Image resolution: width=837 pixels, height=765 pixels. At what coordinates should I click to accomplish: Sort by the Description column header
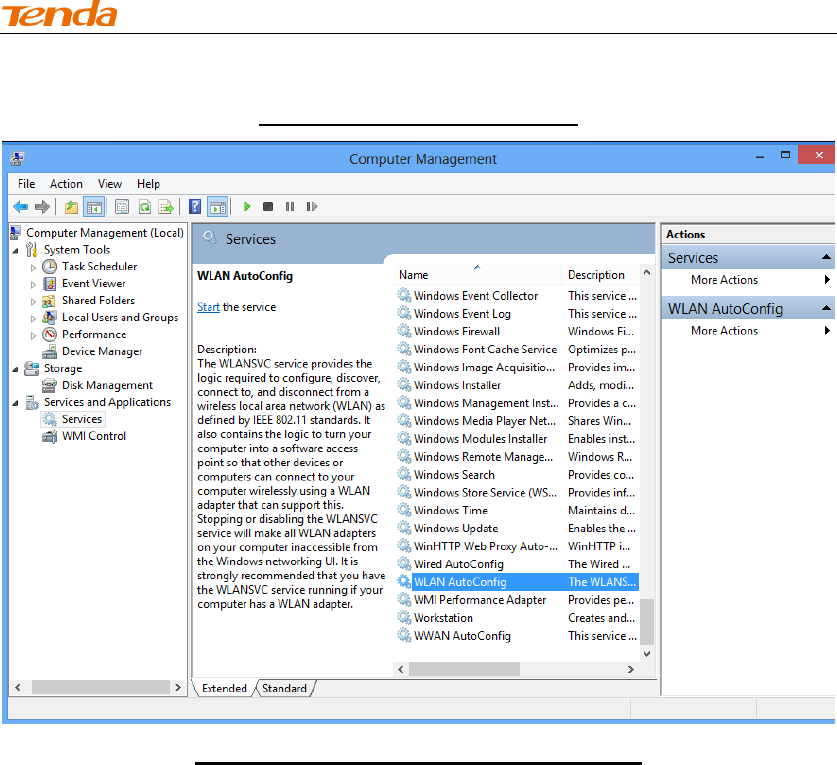click(600, 275)
